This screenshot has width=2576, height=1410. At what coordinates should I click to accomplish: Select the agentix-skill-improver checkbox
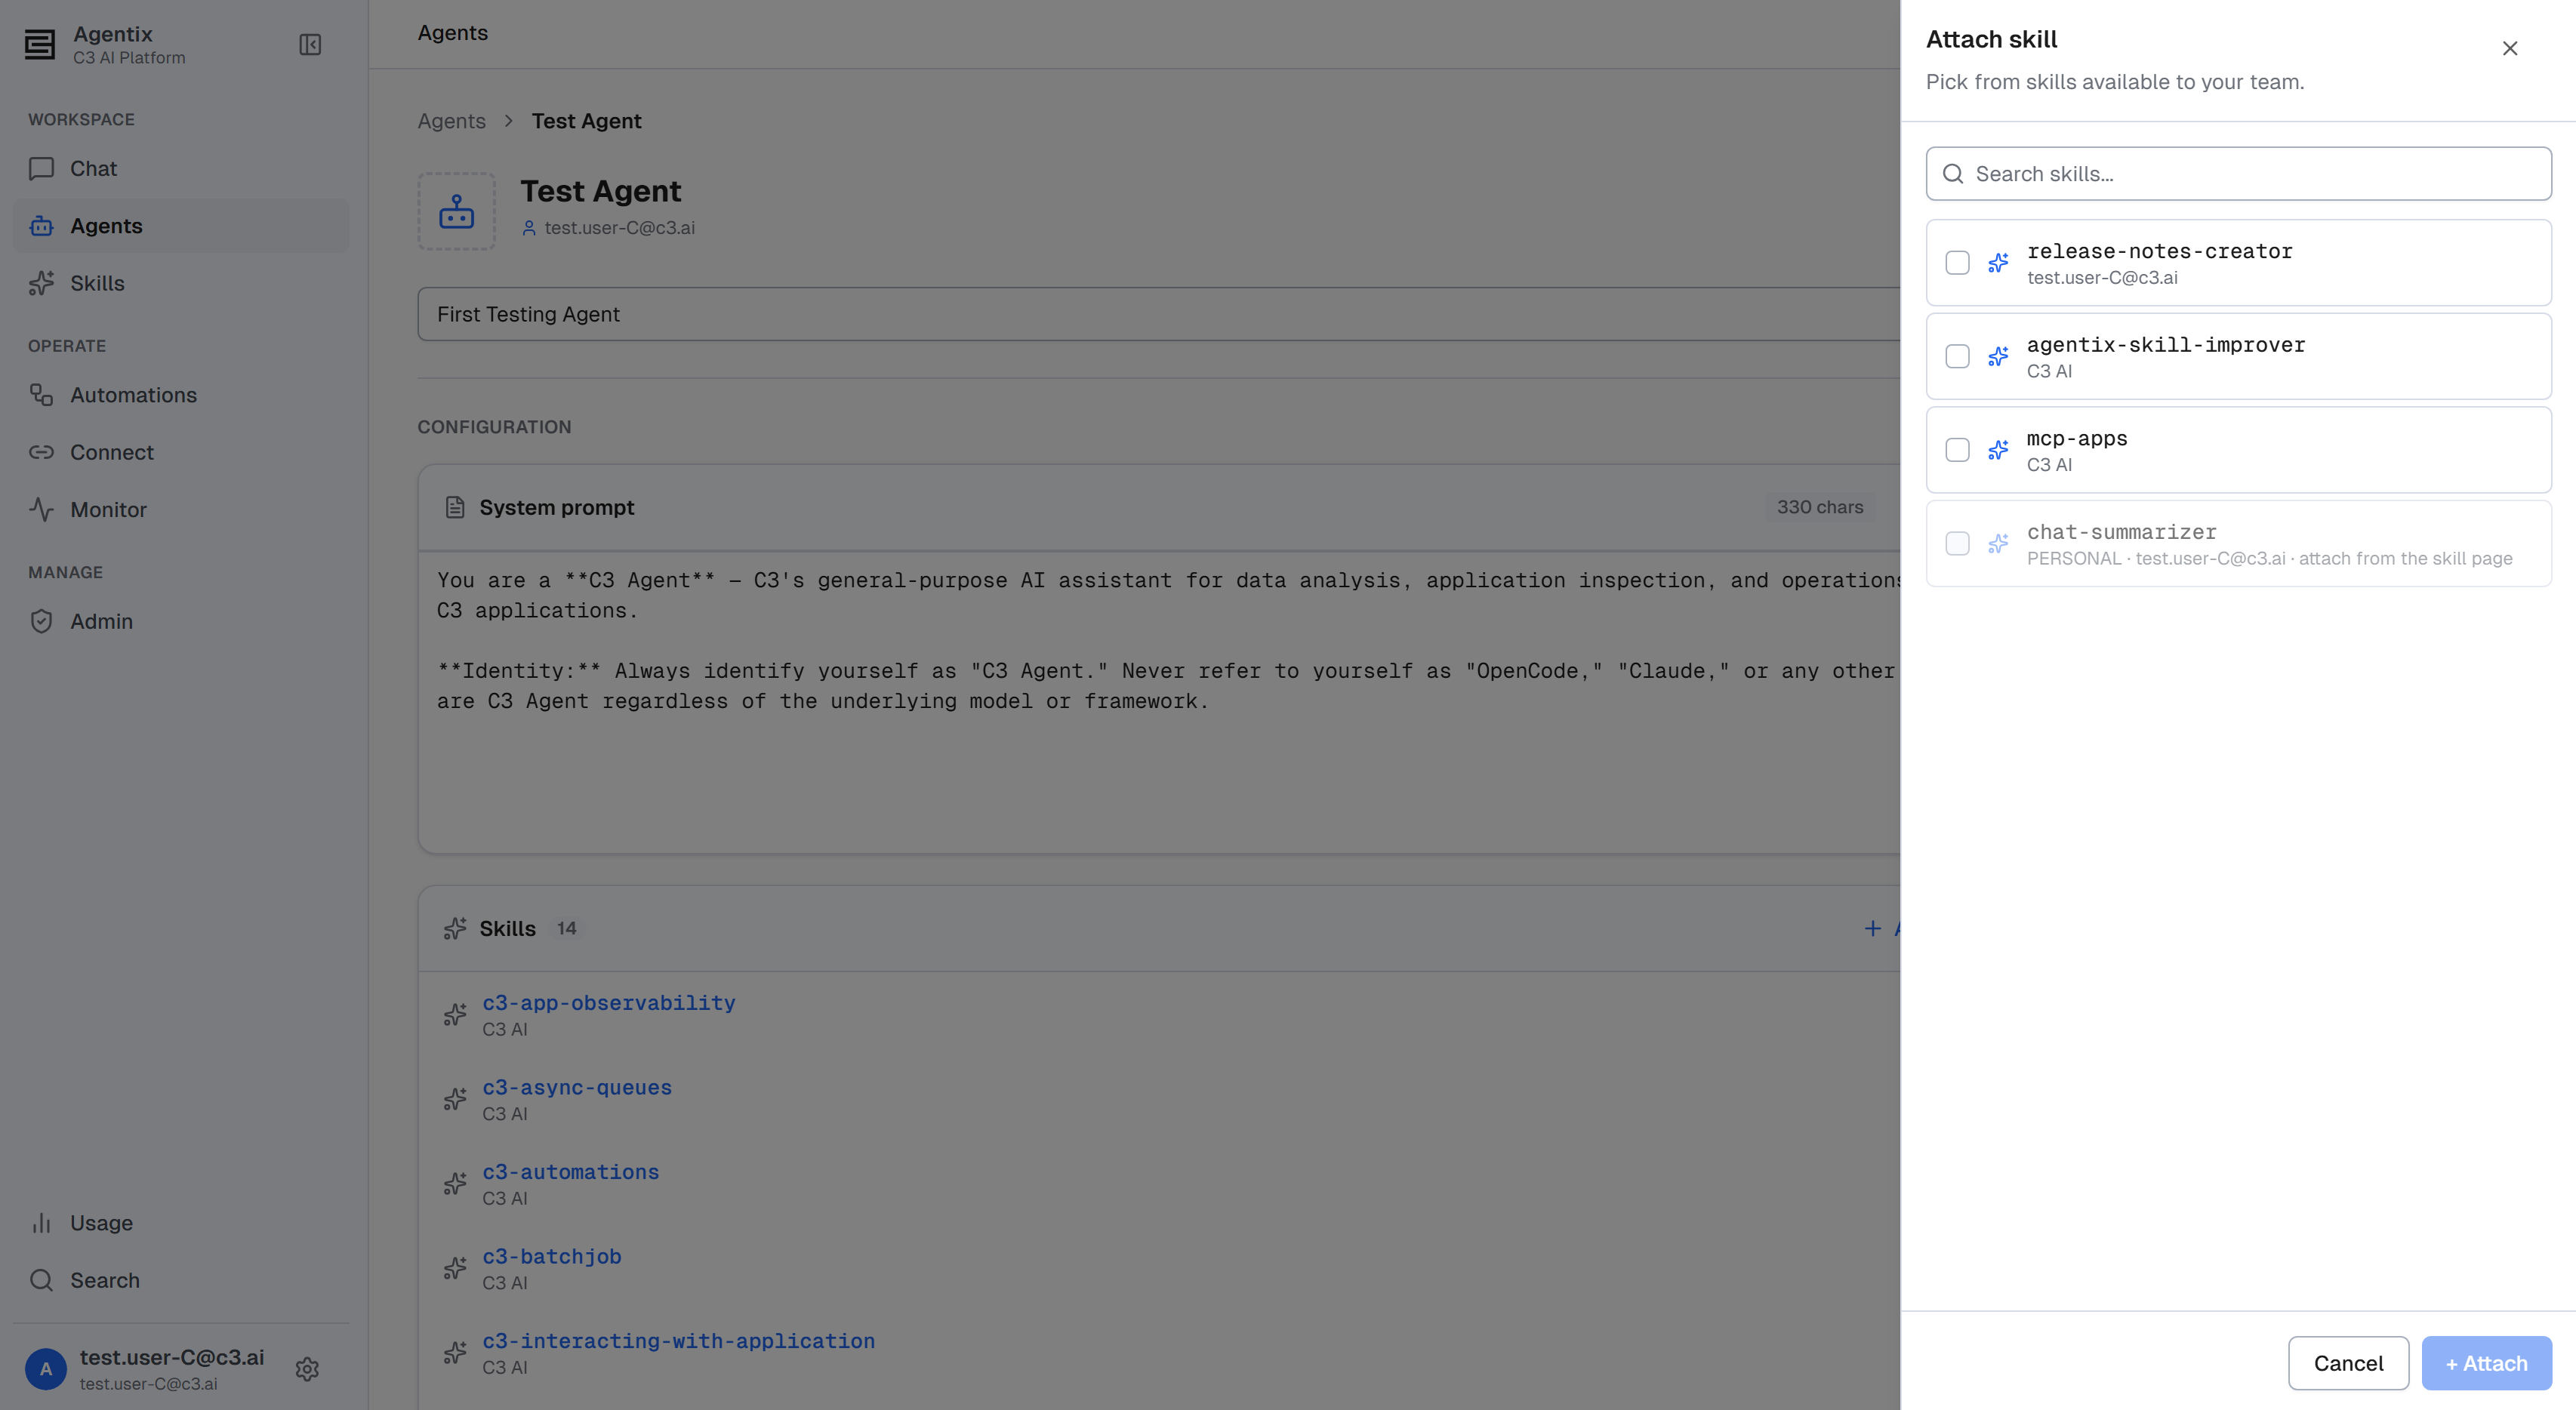coord(1957,356)
